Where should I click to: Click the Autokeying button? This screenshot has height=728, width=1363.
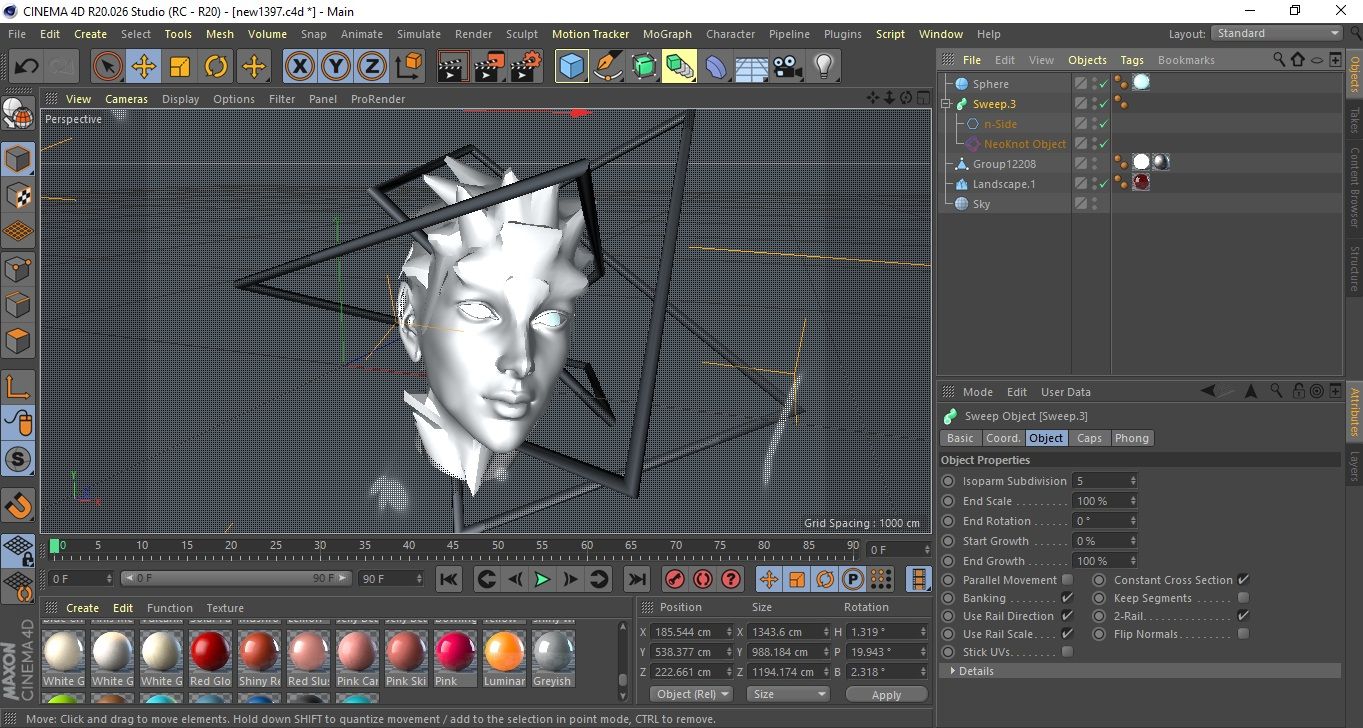703,579
